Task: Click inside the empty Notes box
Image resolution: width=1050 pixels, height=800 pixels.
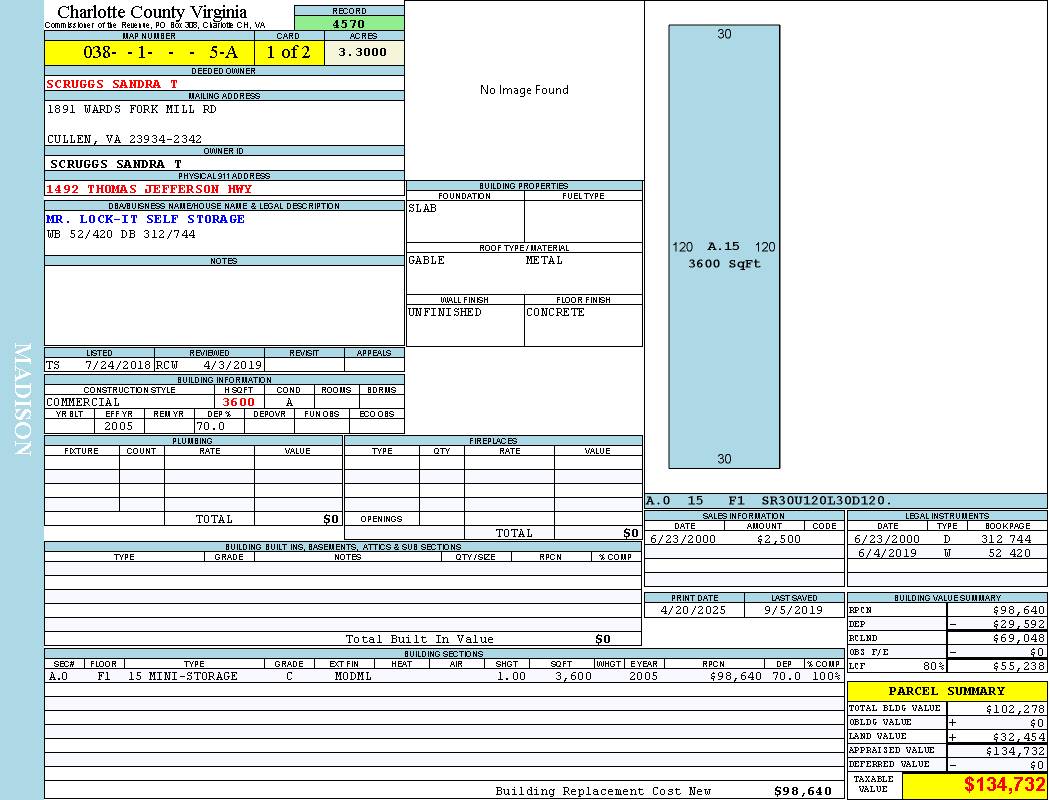Action: coord(224,305)
